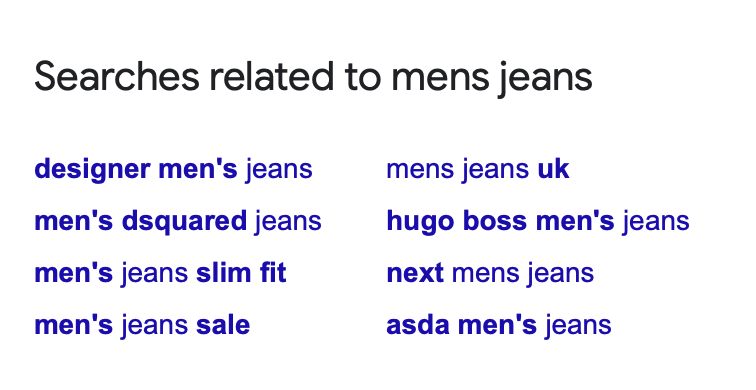Viewport: 756px width, 390px height.
Task: Click the bold word 'dsquared' in suggestions
Action: click(184, 222)
